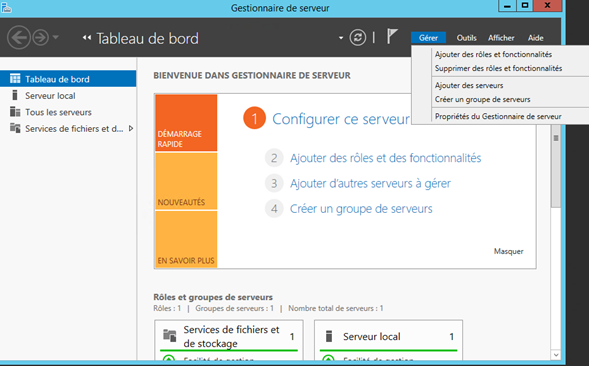Expand Services de fichiers submenu arrow
This screenshot has height=366, width=589.
click(x=131, y=129)
